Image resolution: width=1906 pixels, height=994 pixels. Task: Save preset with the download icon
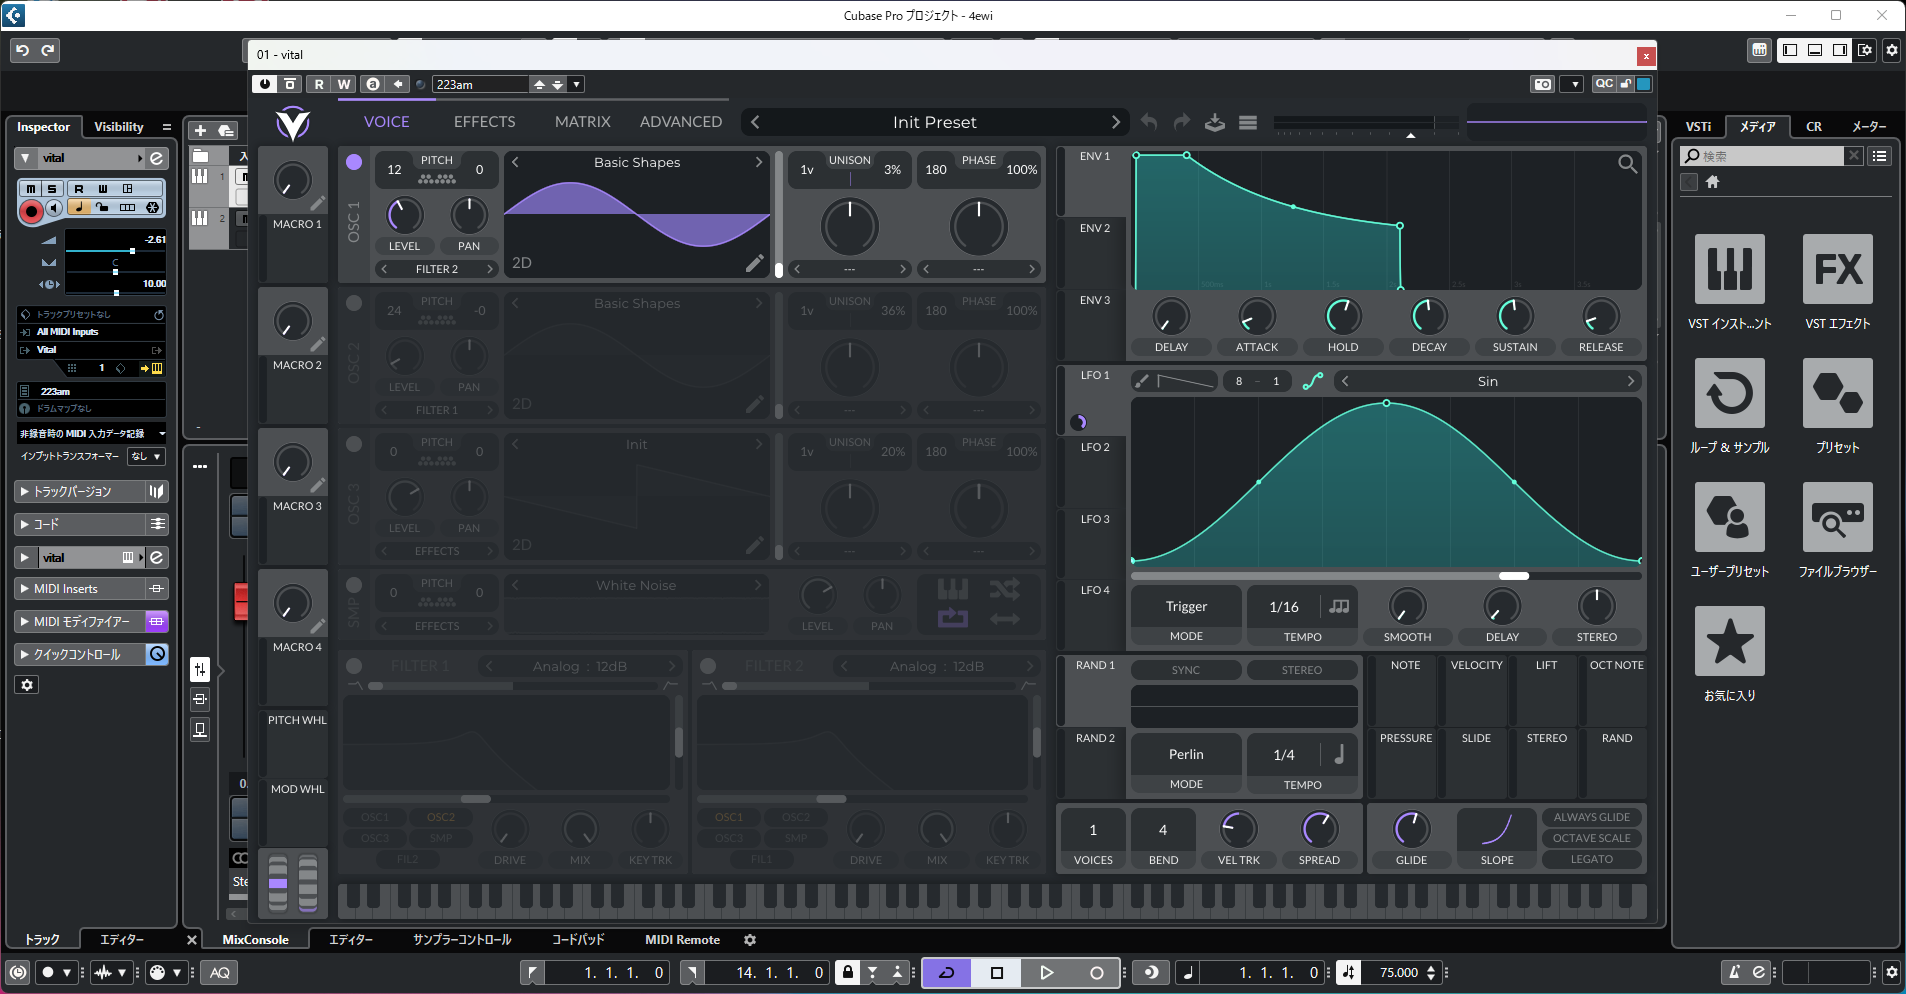1215,122
